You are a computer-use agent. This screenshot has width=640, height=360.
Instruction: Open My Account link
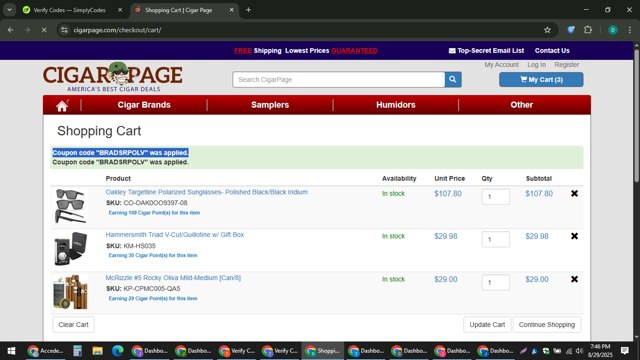point(502,64)
